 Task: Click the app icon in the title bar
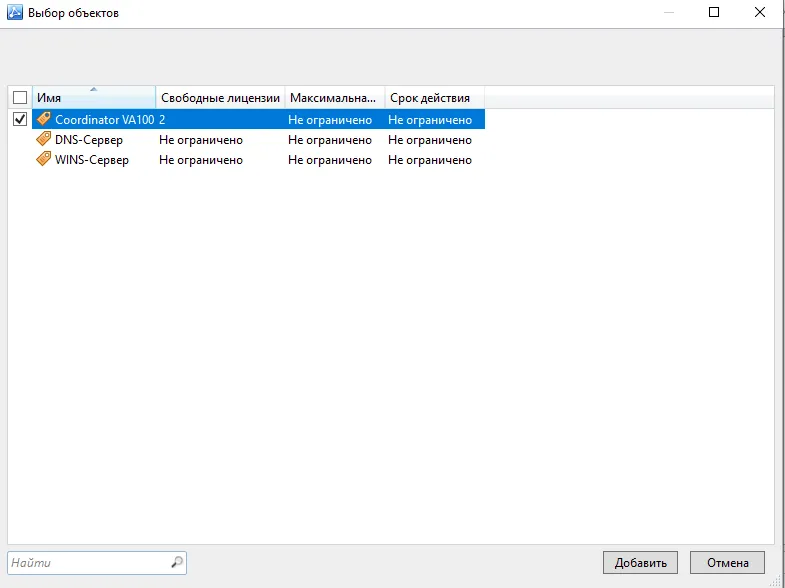coord(15,12)
